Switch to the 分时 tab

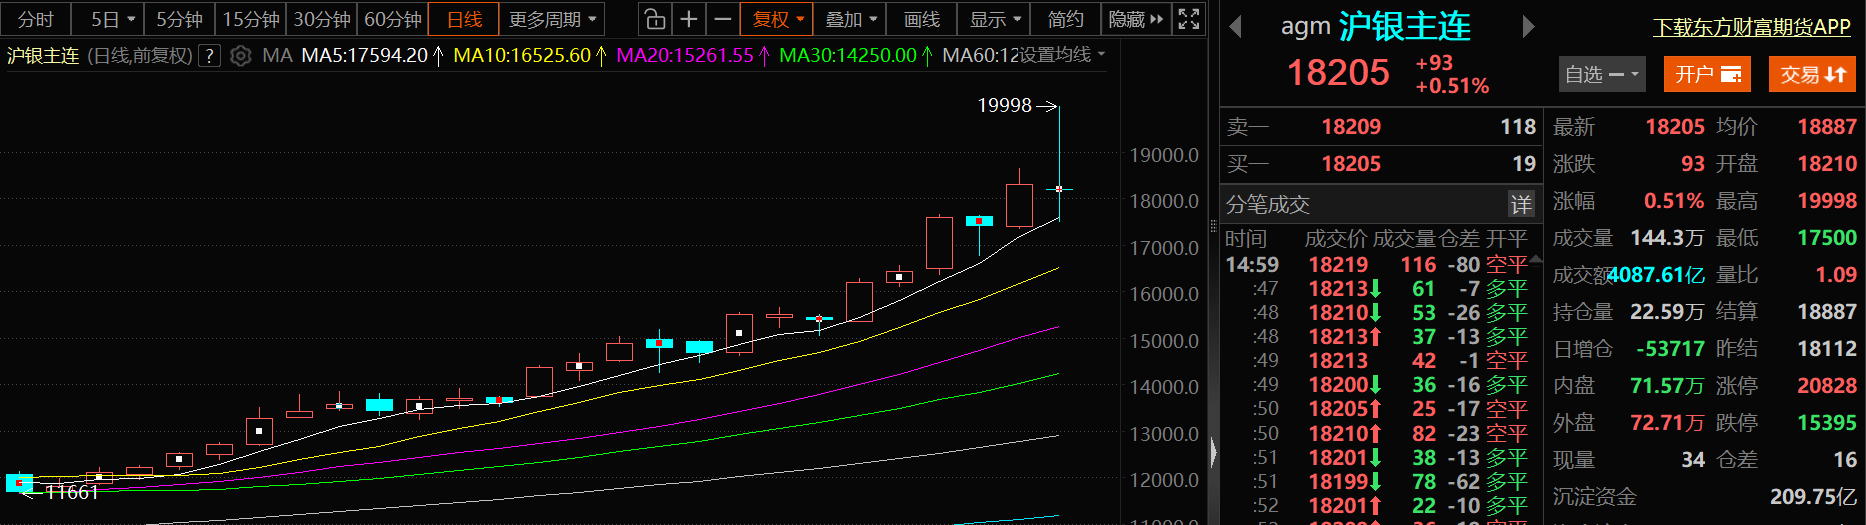pyautogui.click(x=36, y=19)
